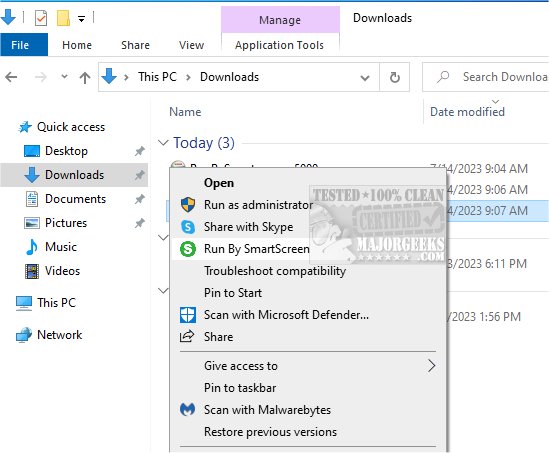
Task: Click the Up one level arrow
Action: tap(85, 77)
